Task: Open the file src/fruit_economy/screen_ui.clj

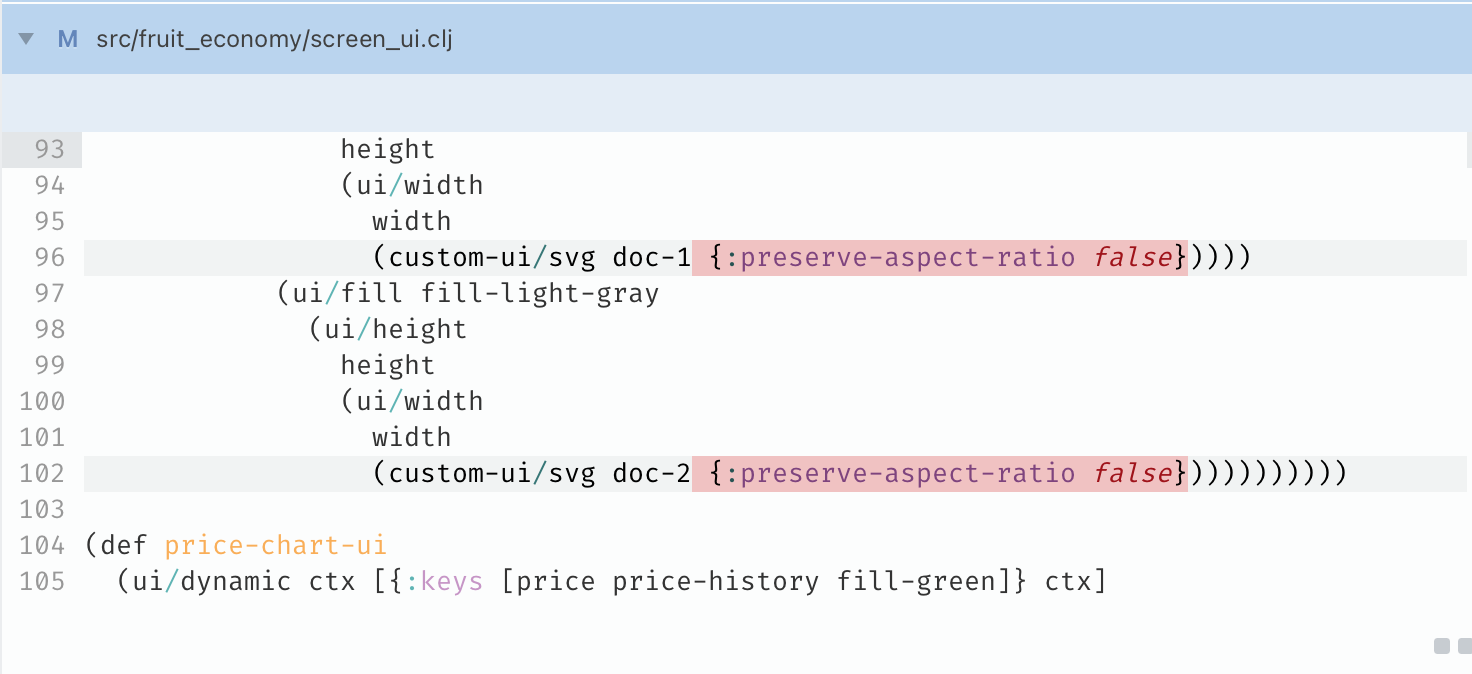Action: 274,39
